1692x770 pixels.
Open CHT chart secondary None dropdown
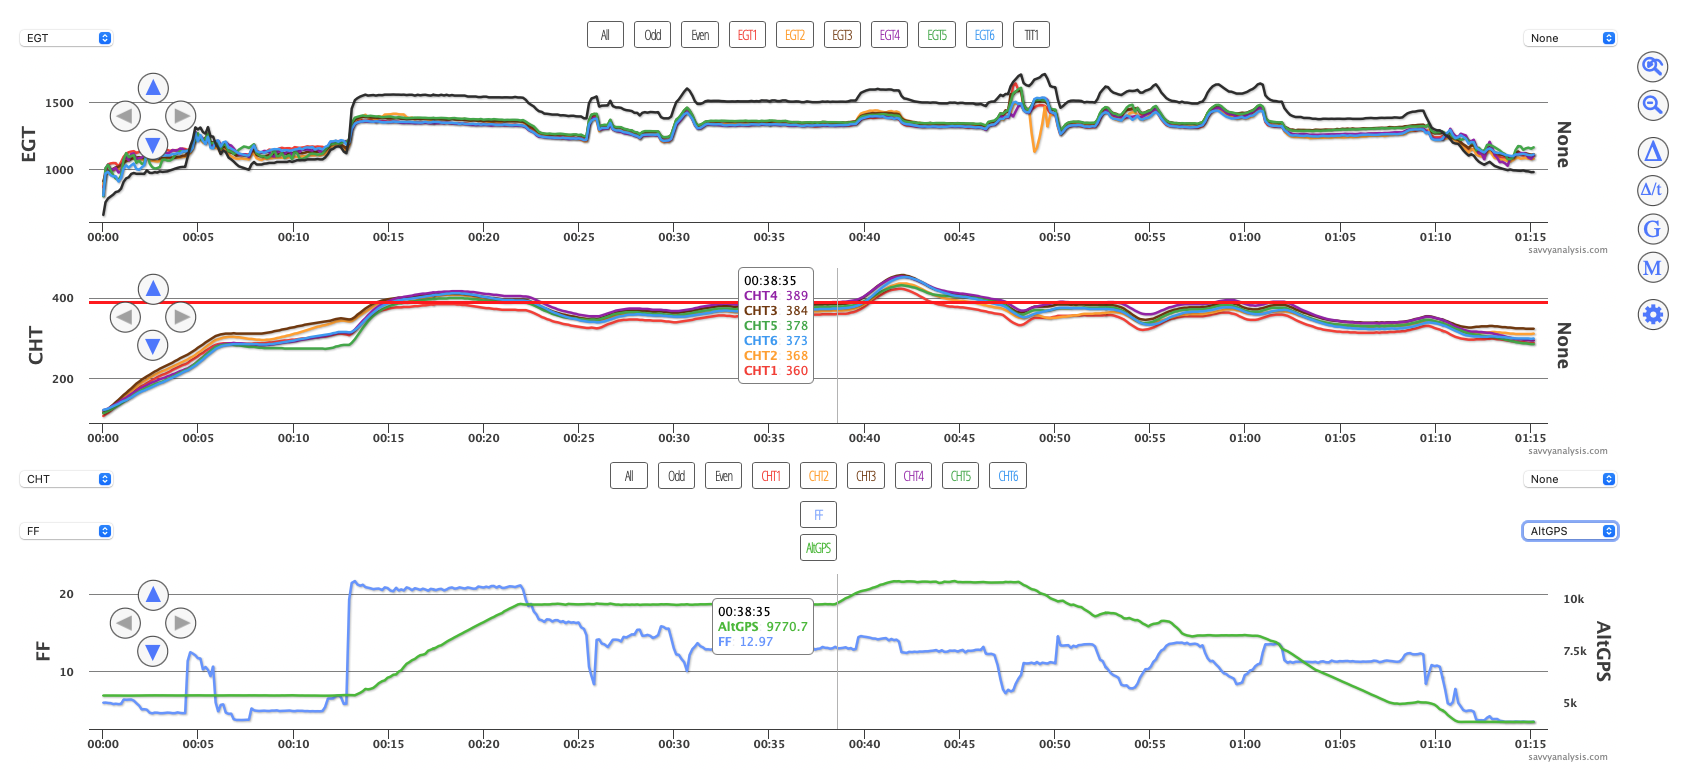pos(1571,479)
